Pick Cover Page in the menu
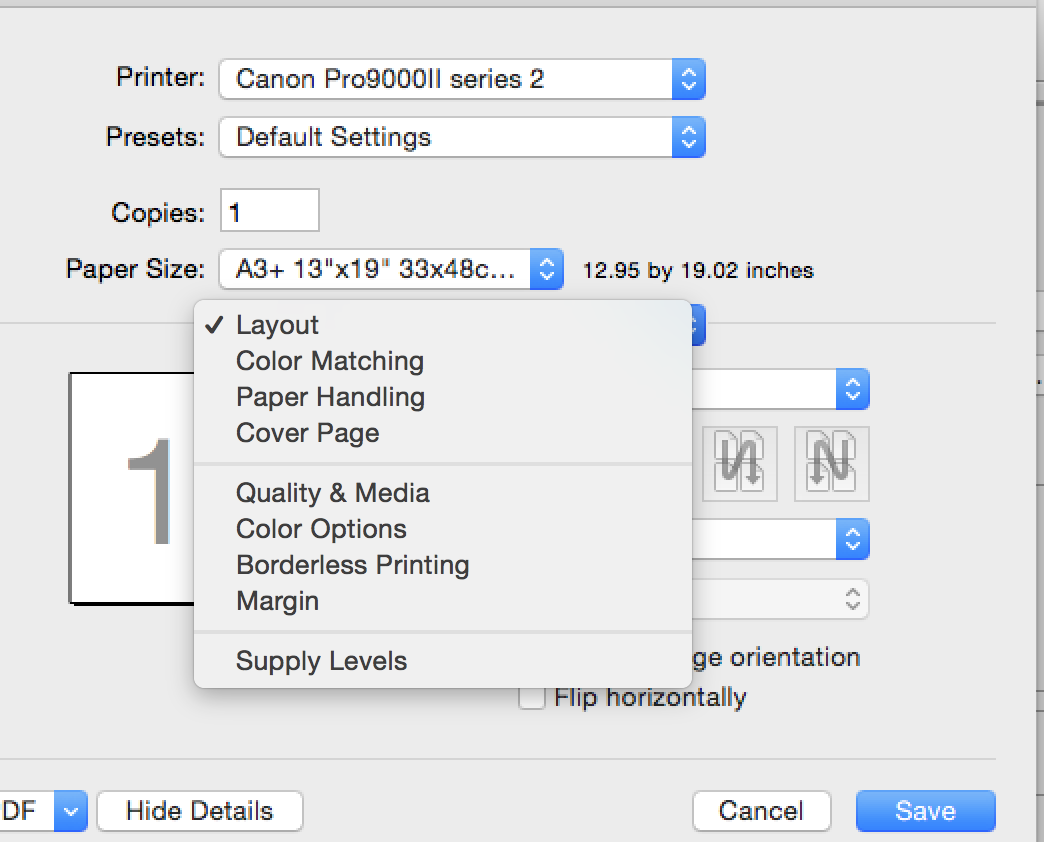Viewport: 1044px width, 842px height. pyautogui.click(x=307, y=433)
